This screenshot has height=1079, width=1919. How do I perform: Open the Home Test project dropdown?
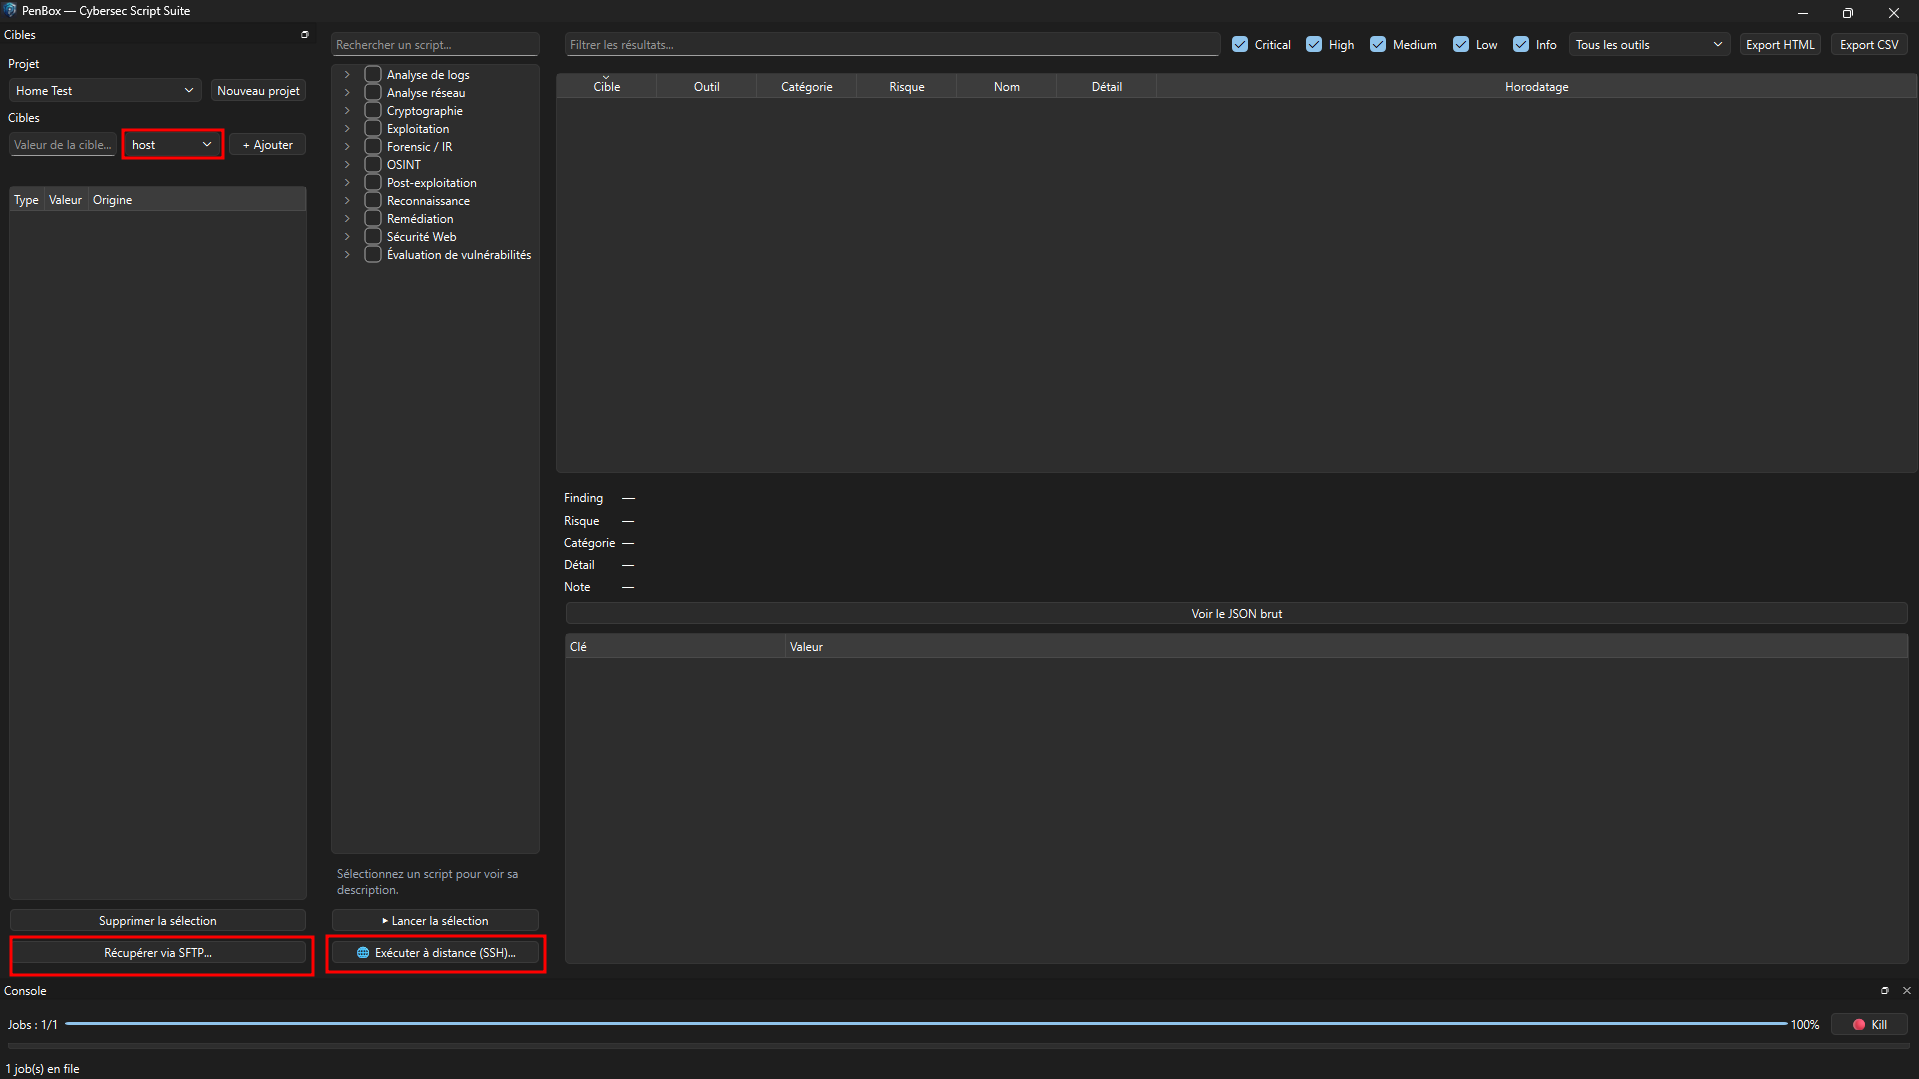(105, 90)
